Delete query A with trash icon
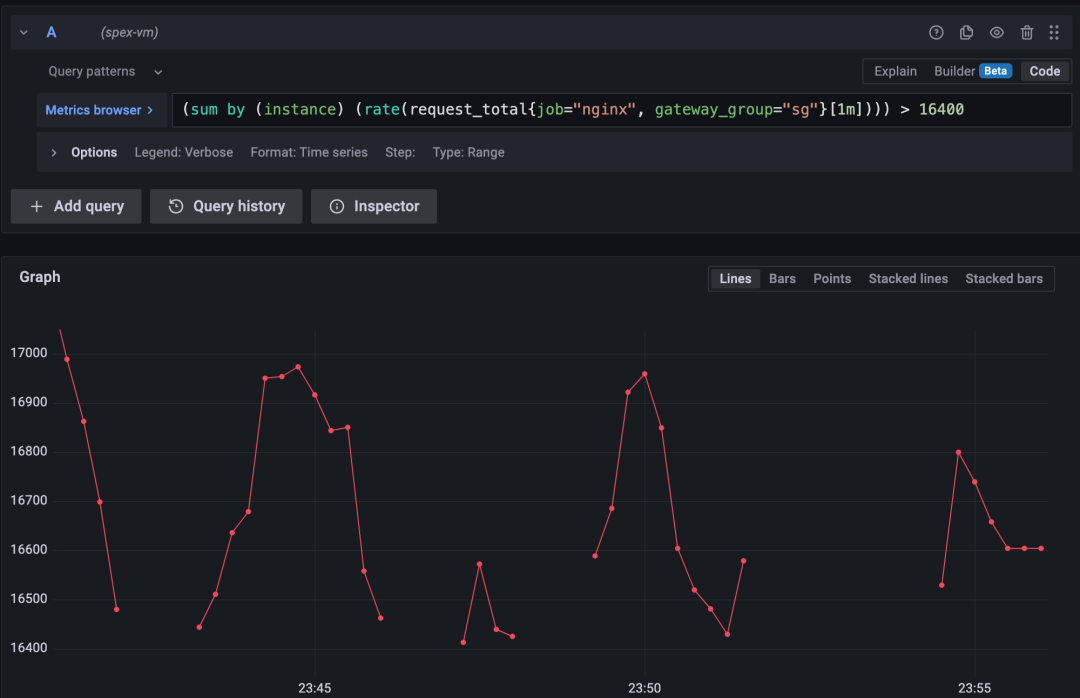Screen dimensions: 1080x698 pos(1027,32)
